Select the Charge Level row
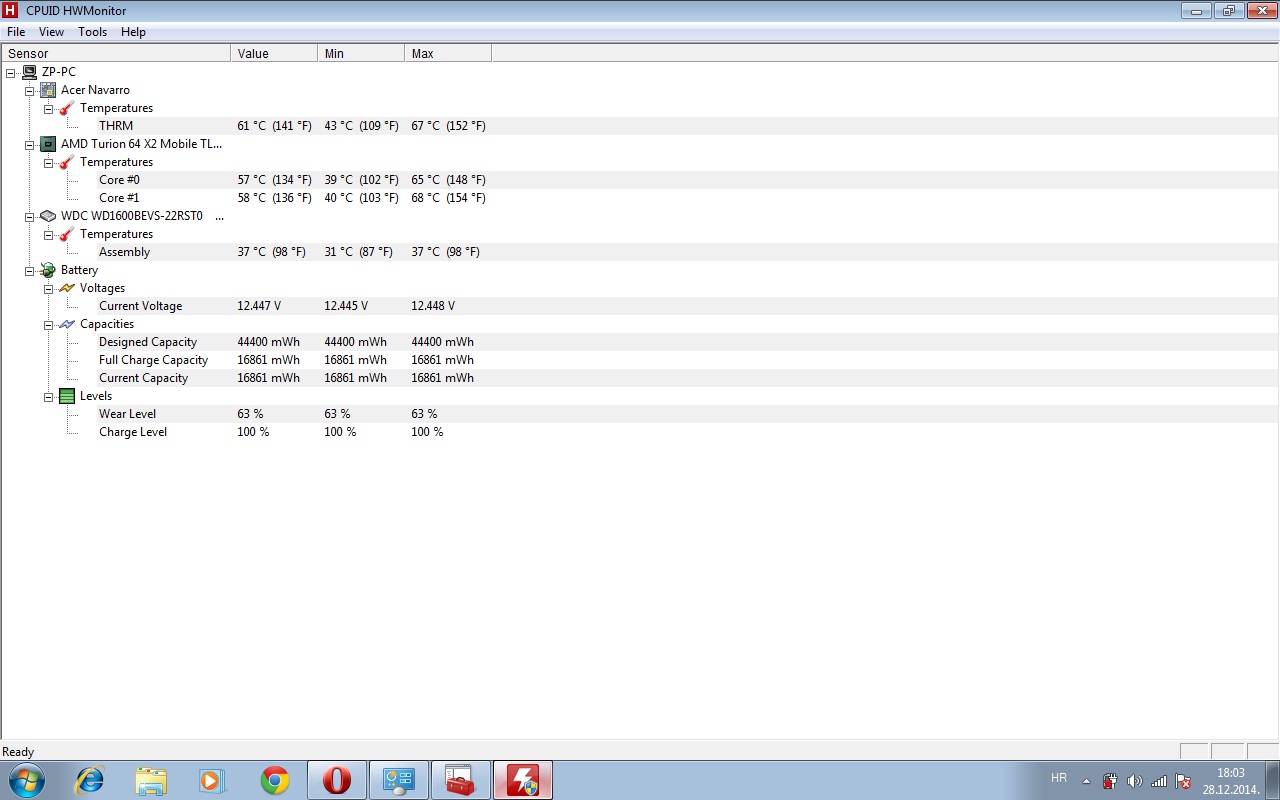 [x=640, y=432]
